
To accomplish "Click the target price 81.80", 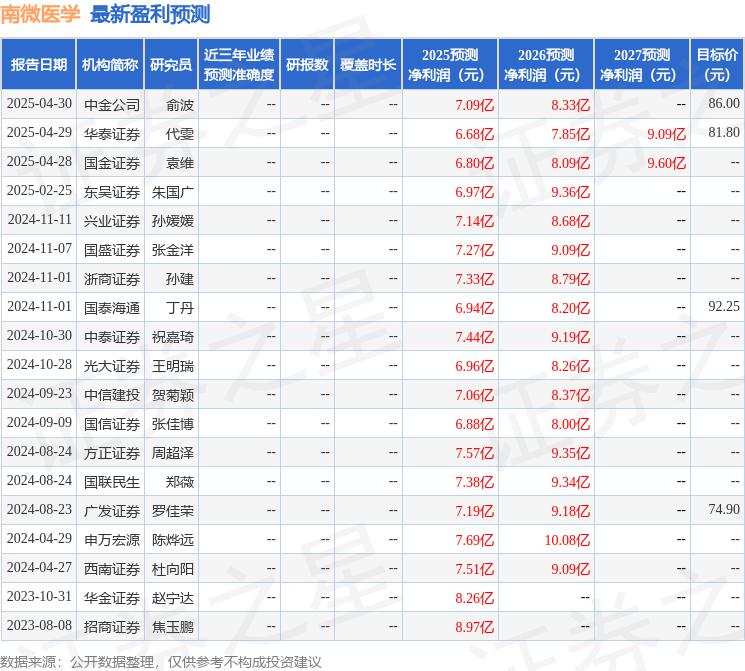I will click(724, 132).
